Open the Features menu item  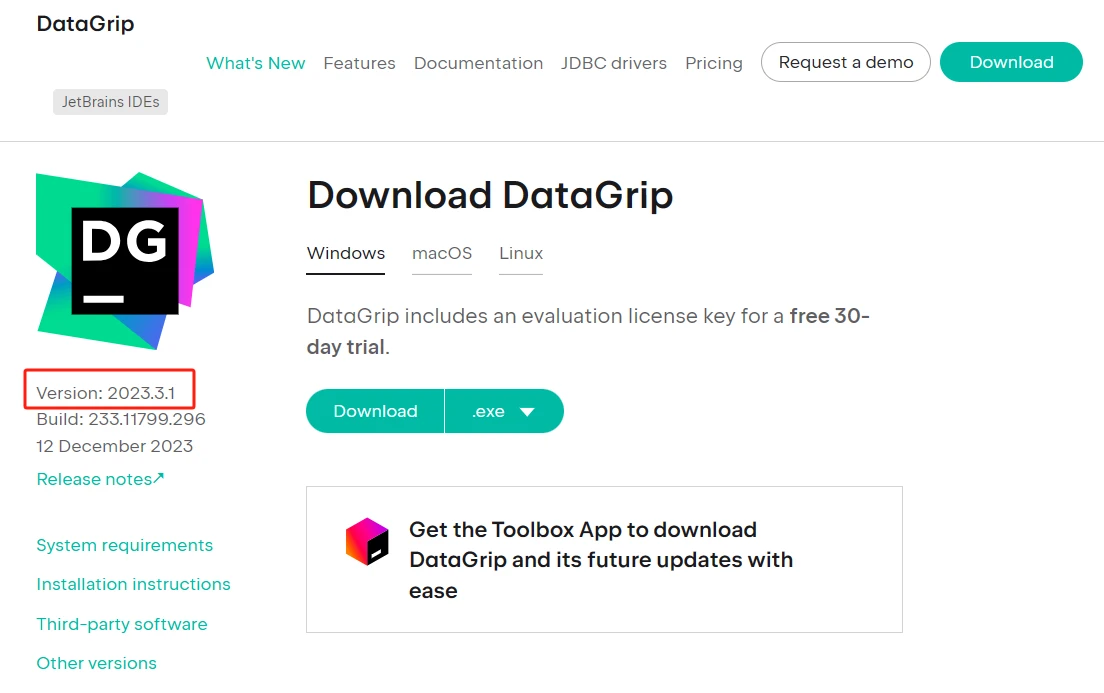(359, 63)
